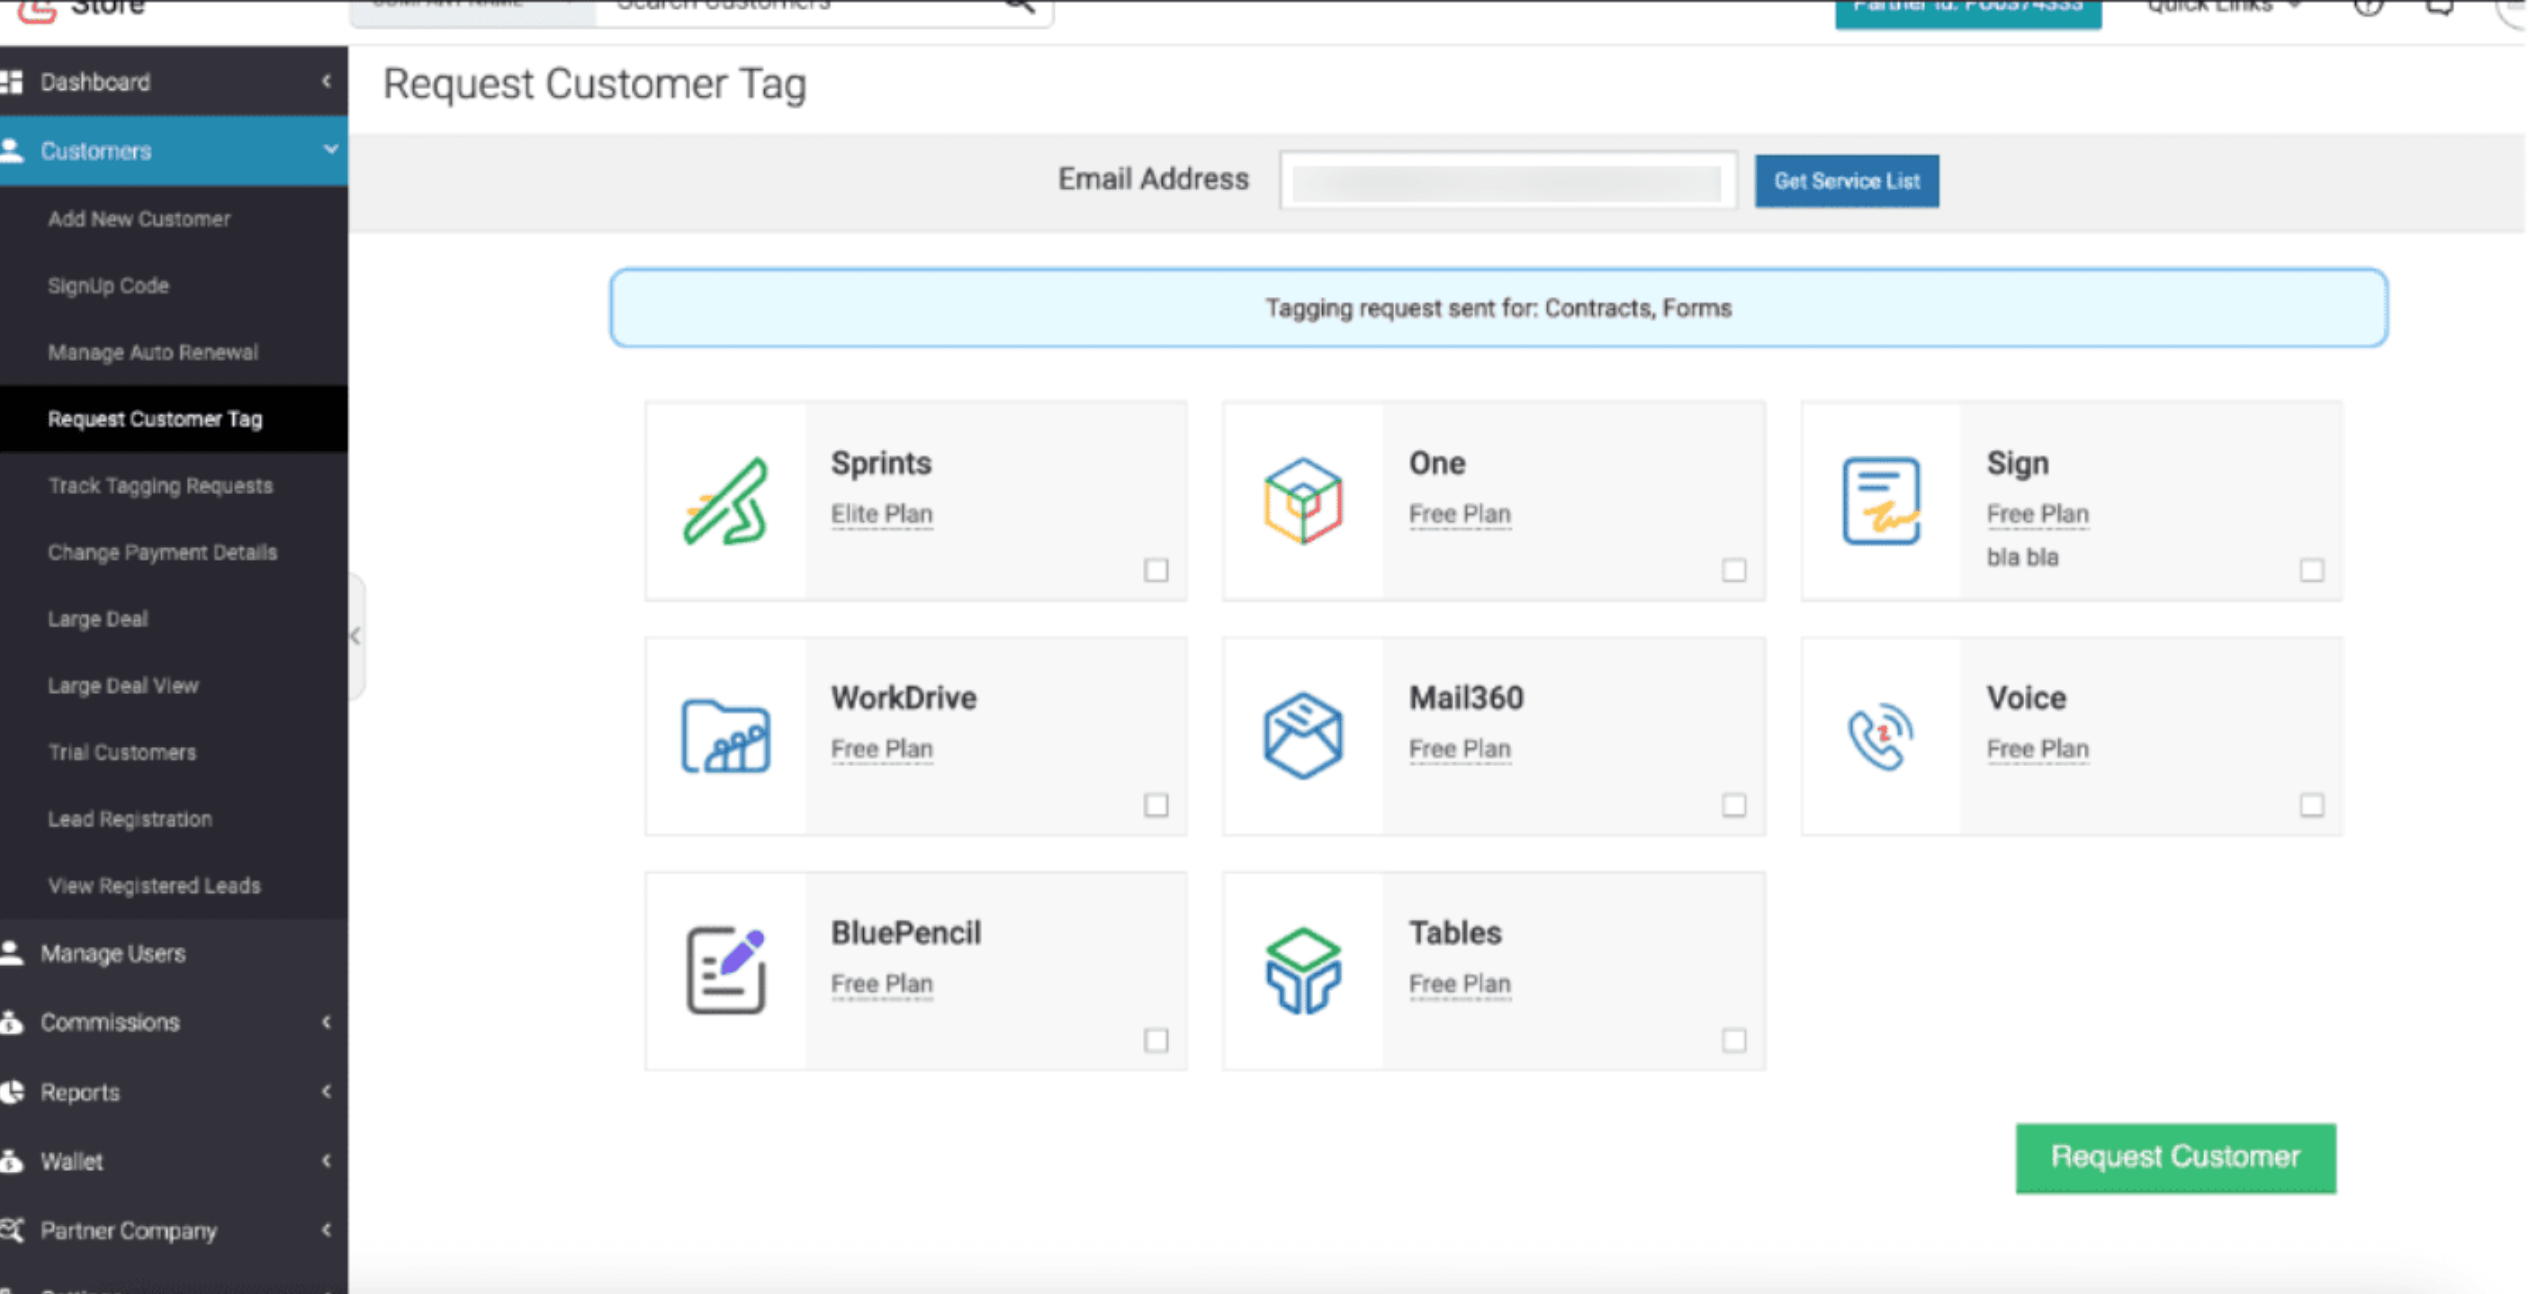This screenshot has height=1294, width=2532.
Task: Click the Customers person icon
Action: pos(12,151)
